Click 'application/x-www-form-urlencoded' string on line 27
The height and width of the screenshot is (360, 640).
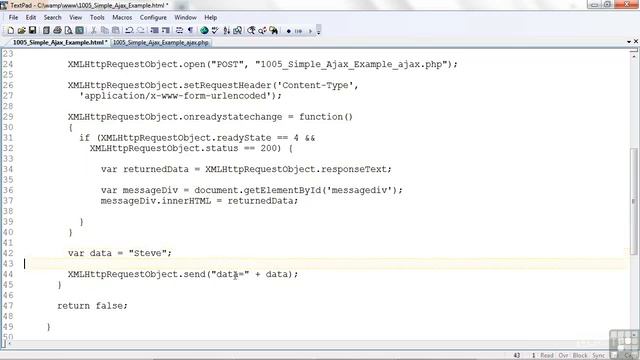[x=175, y=96]
